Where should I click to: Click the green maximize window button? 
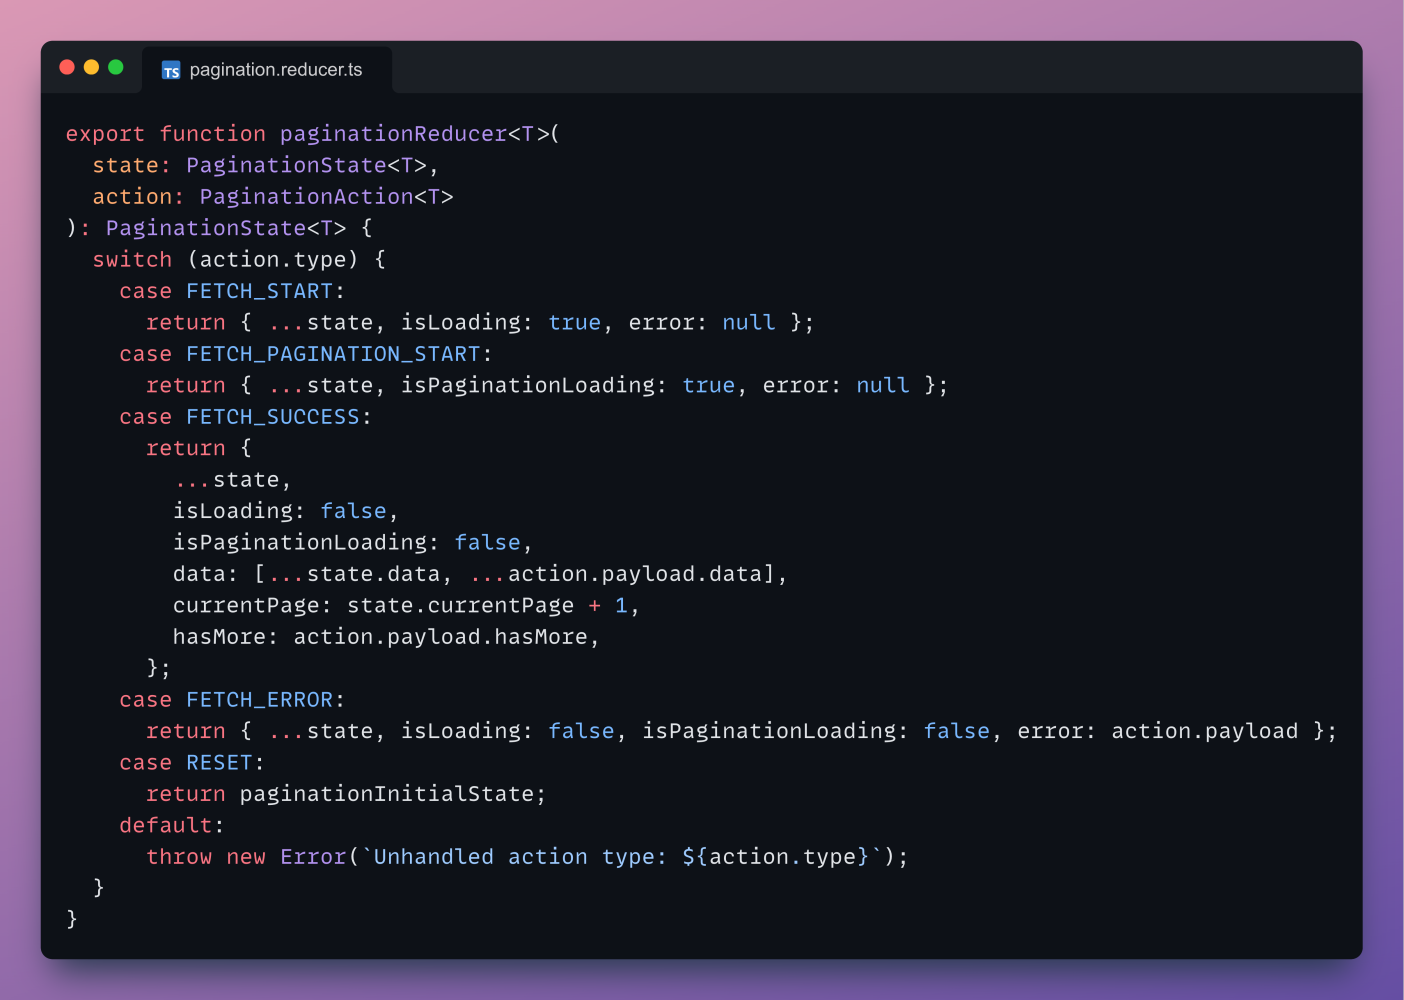116,67
